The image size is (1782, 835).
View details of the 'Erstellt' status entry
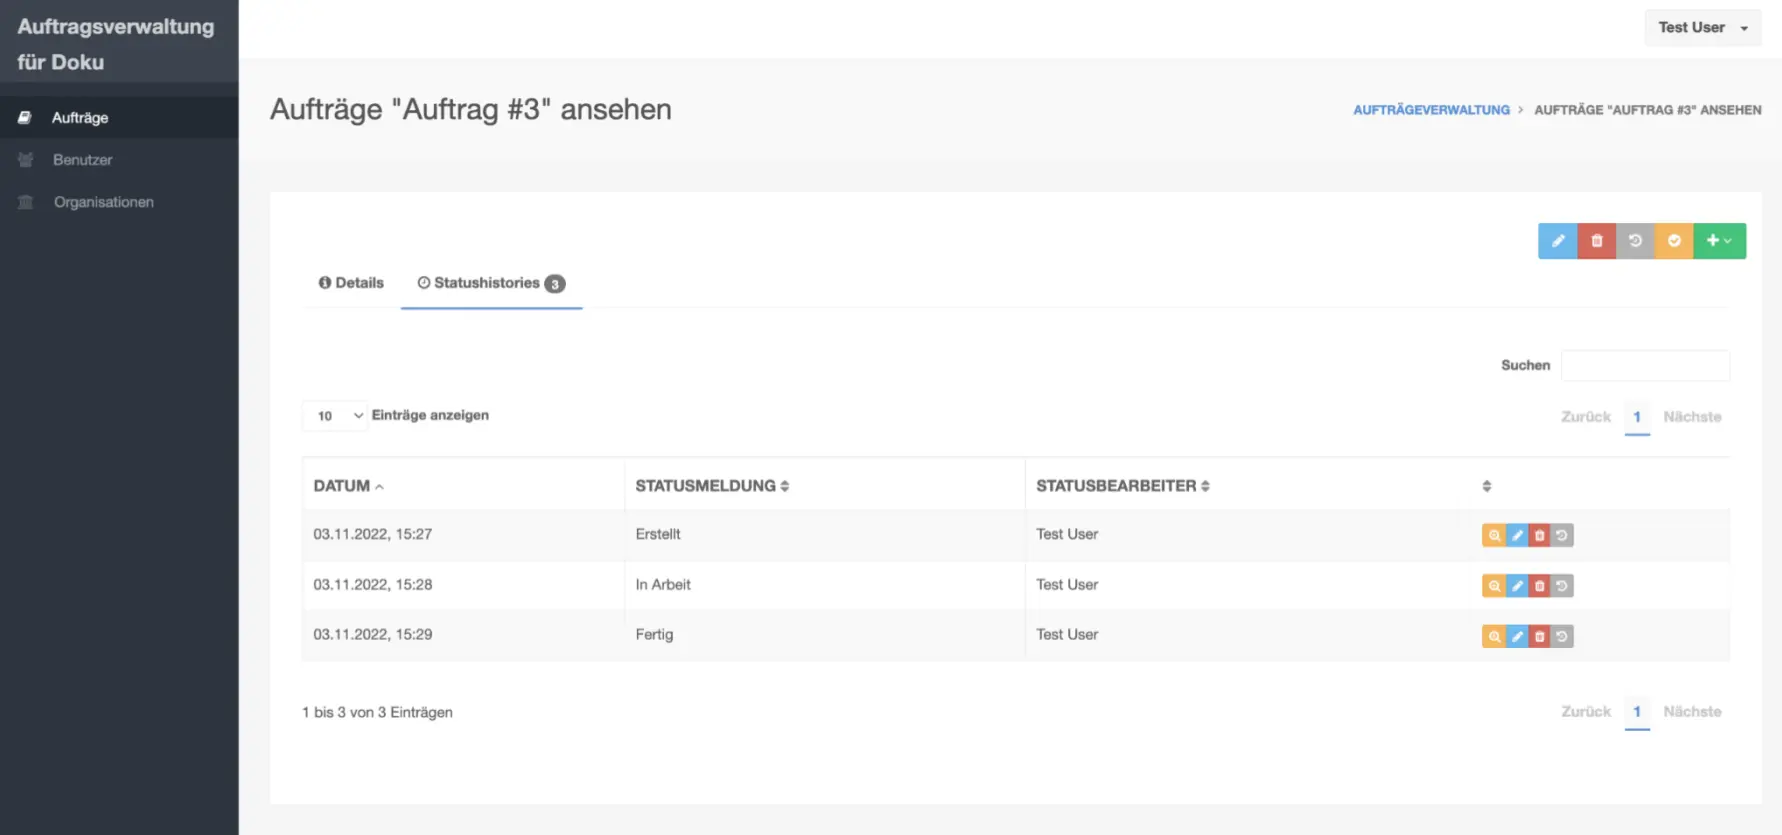tap(1493, 536)
